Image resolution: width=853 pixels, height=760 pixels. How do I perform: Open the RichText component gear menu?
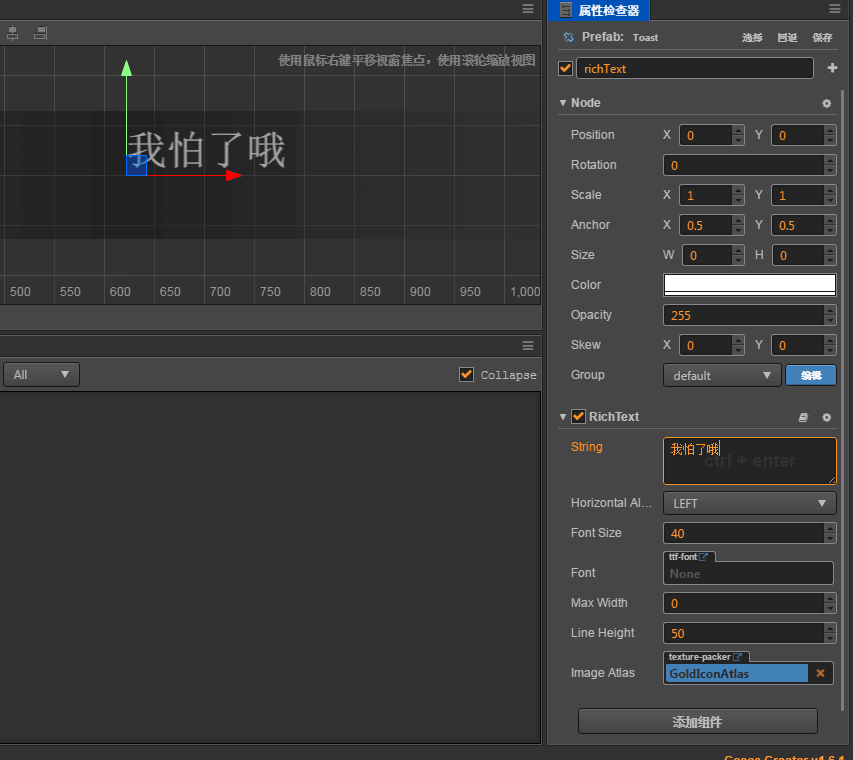(826, 417)
